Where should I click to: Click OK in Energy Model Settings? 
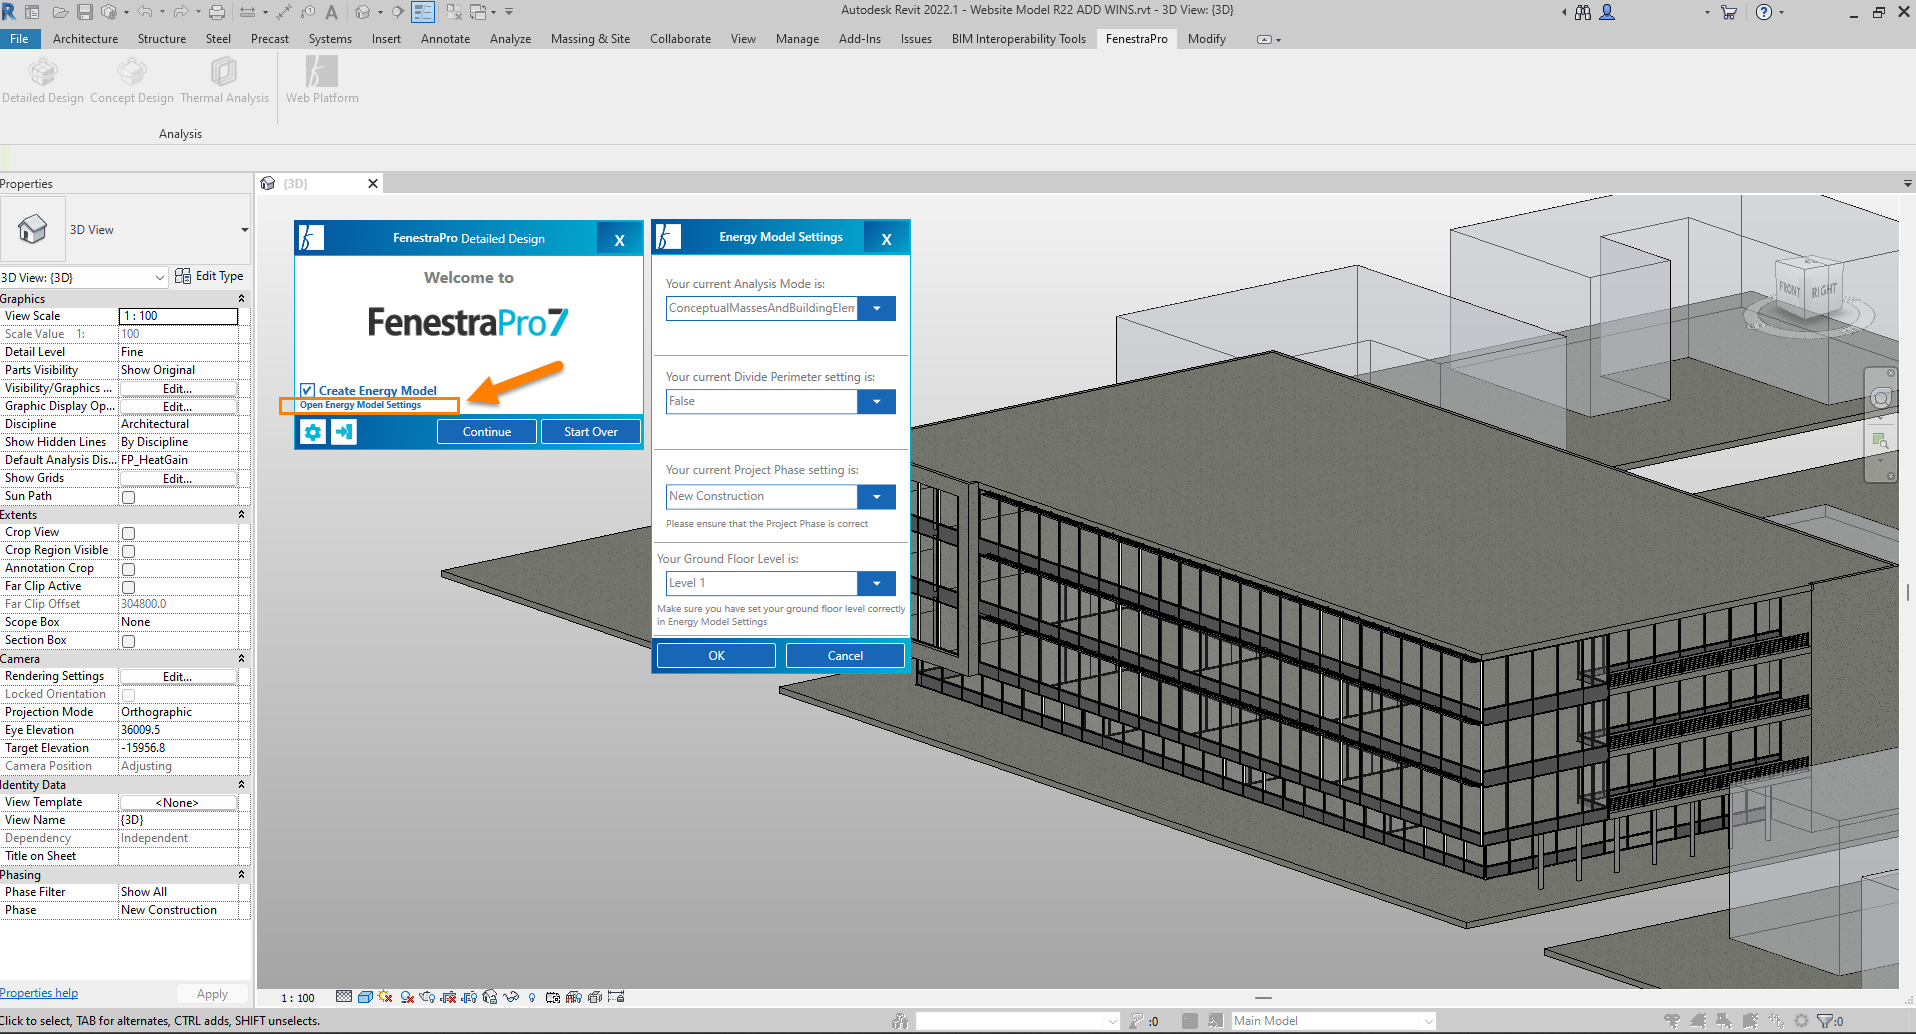(x=716, y=656)
